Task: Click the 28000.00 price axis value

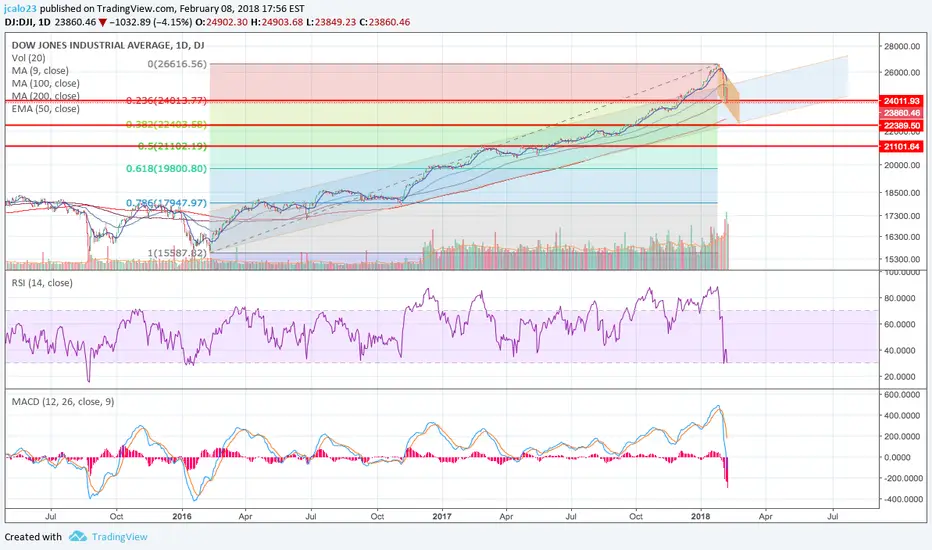Action: (x=902, y=46)
